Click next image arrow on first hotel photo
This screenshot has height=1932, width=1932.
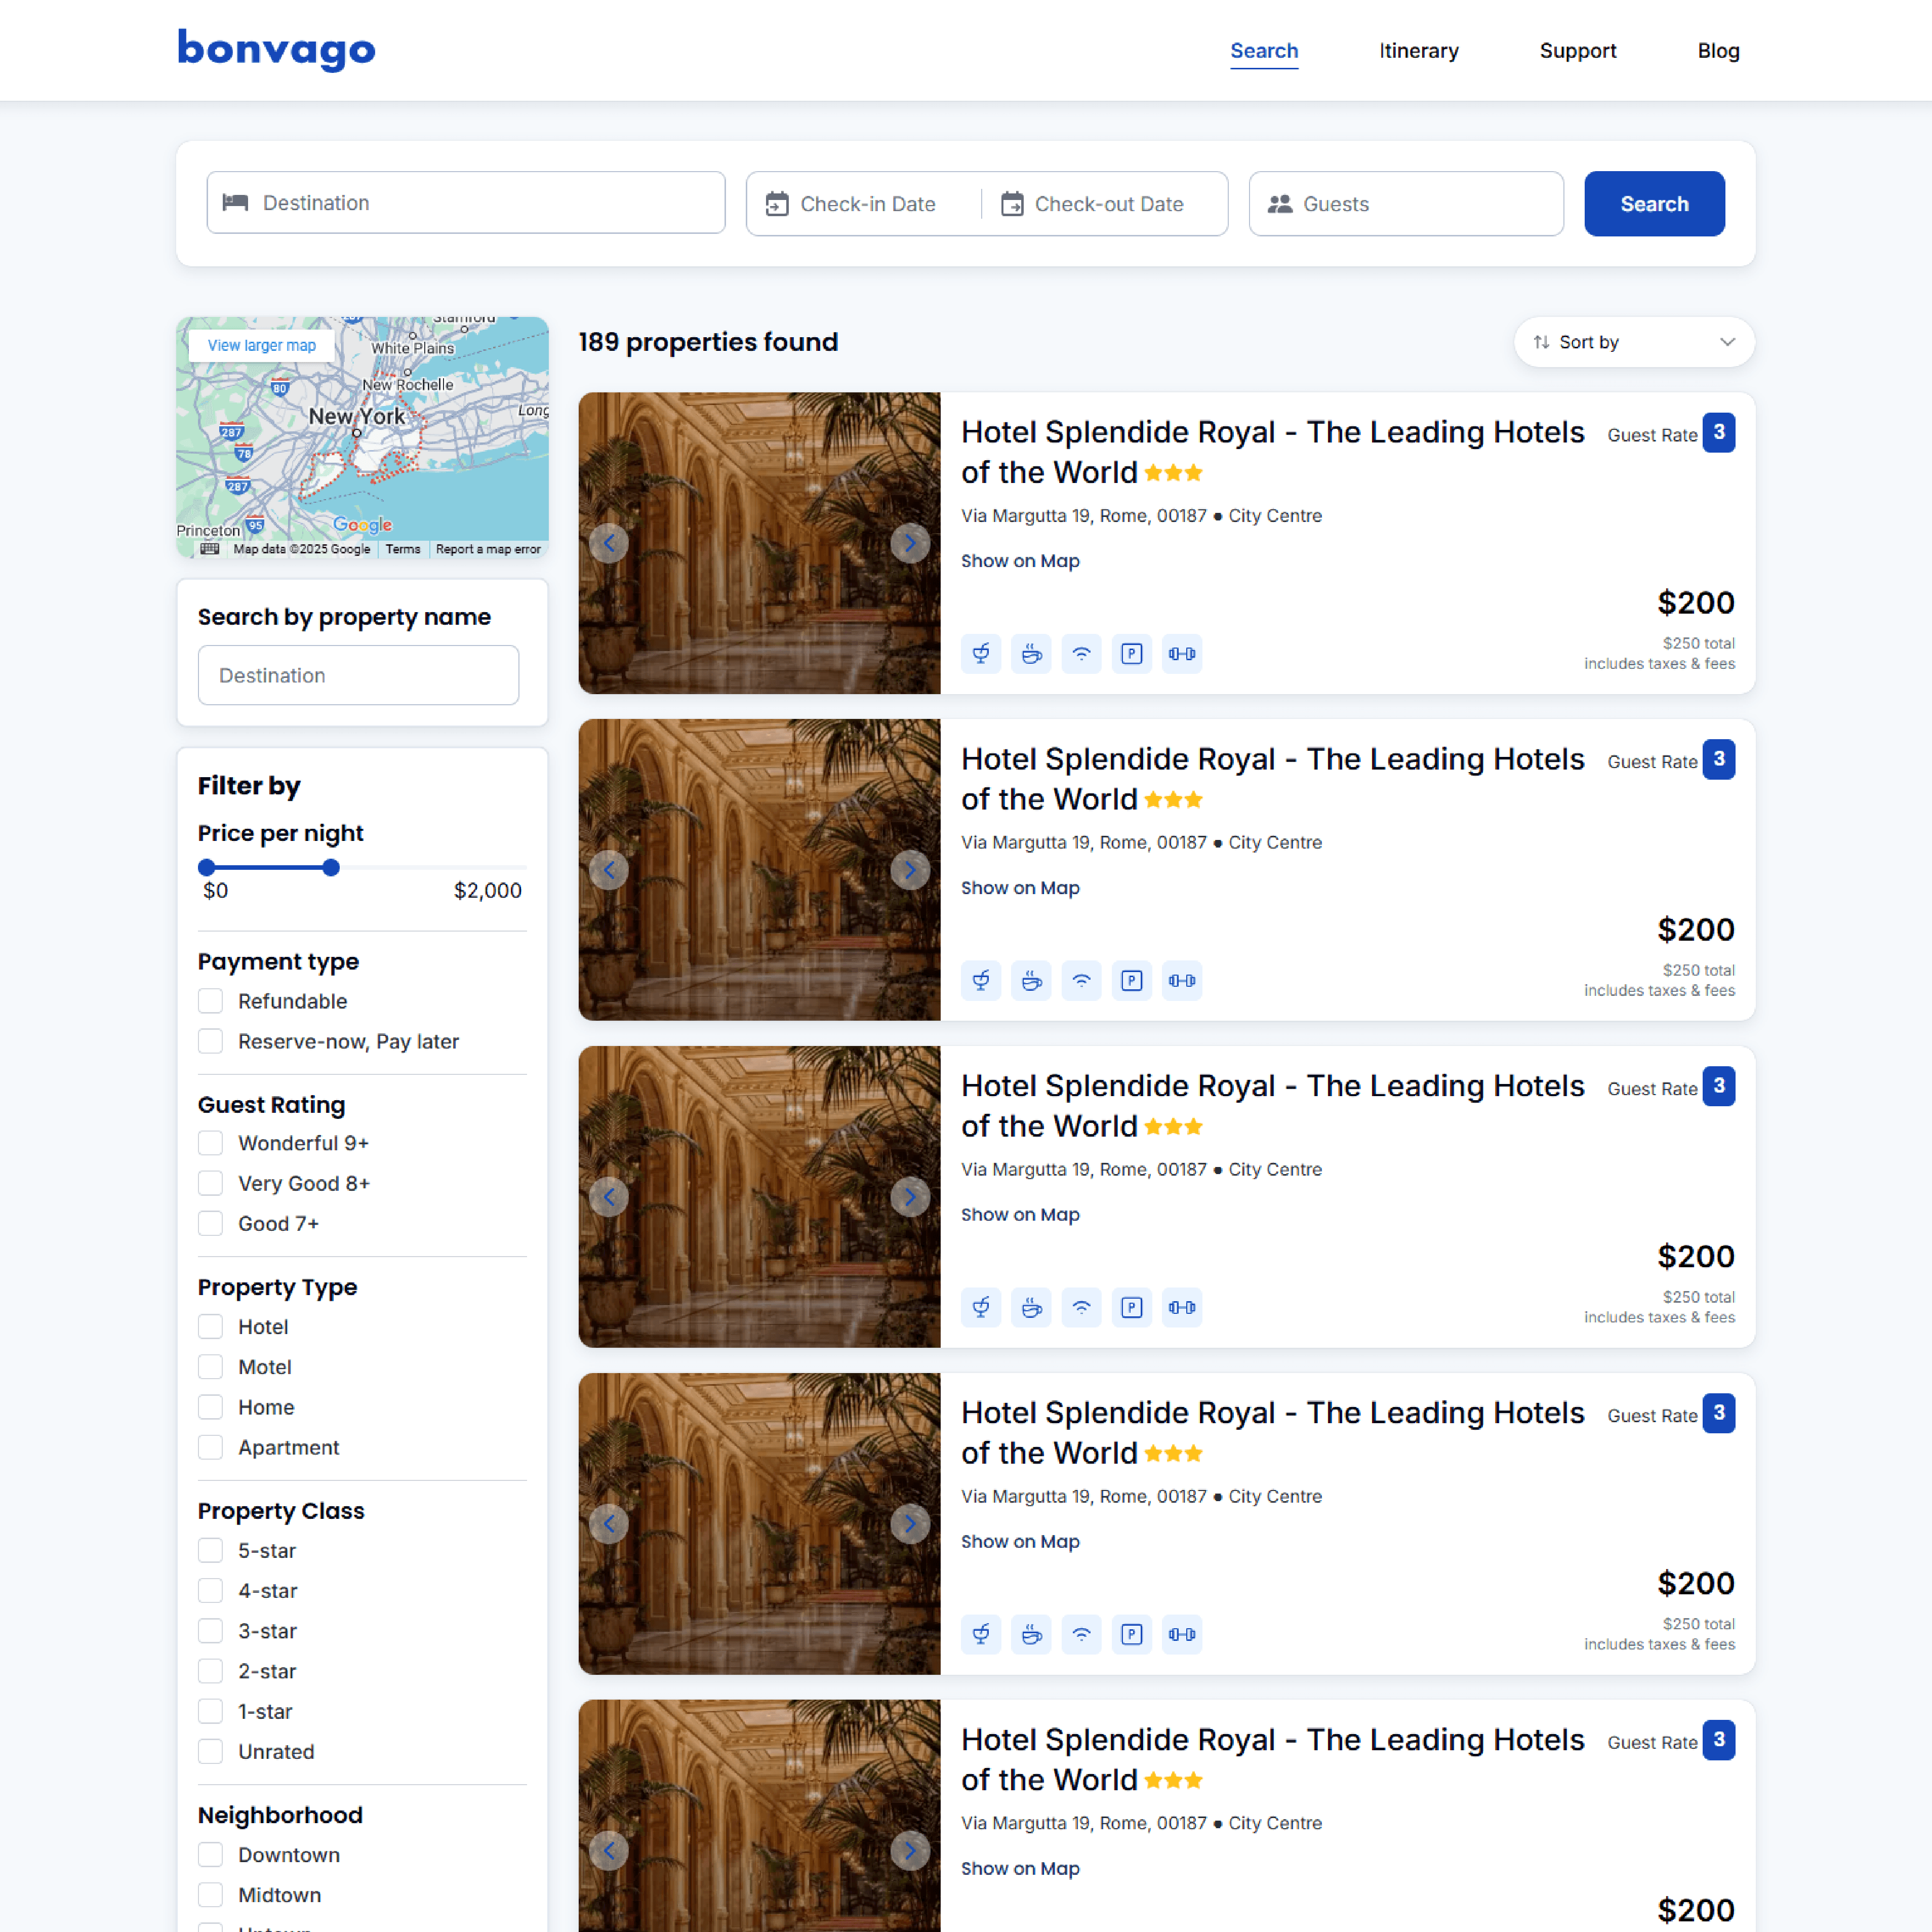909,543
